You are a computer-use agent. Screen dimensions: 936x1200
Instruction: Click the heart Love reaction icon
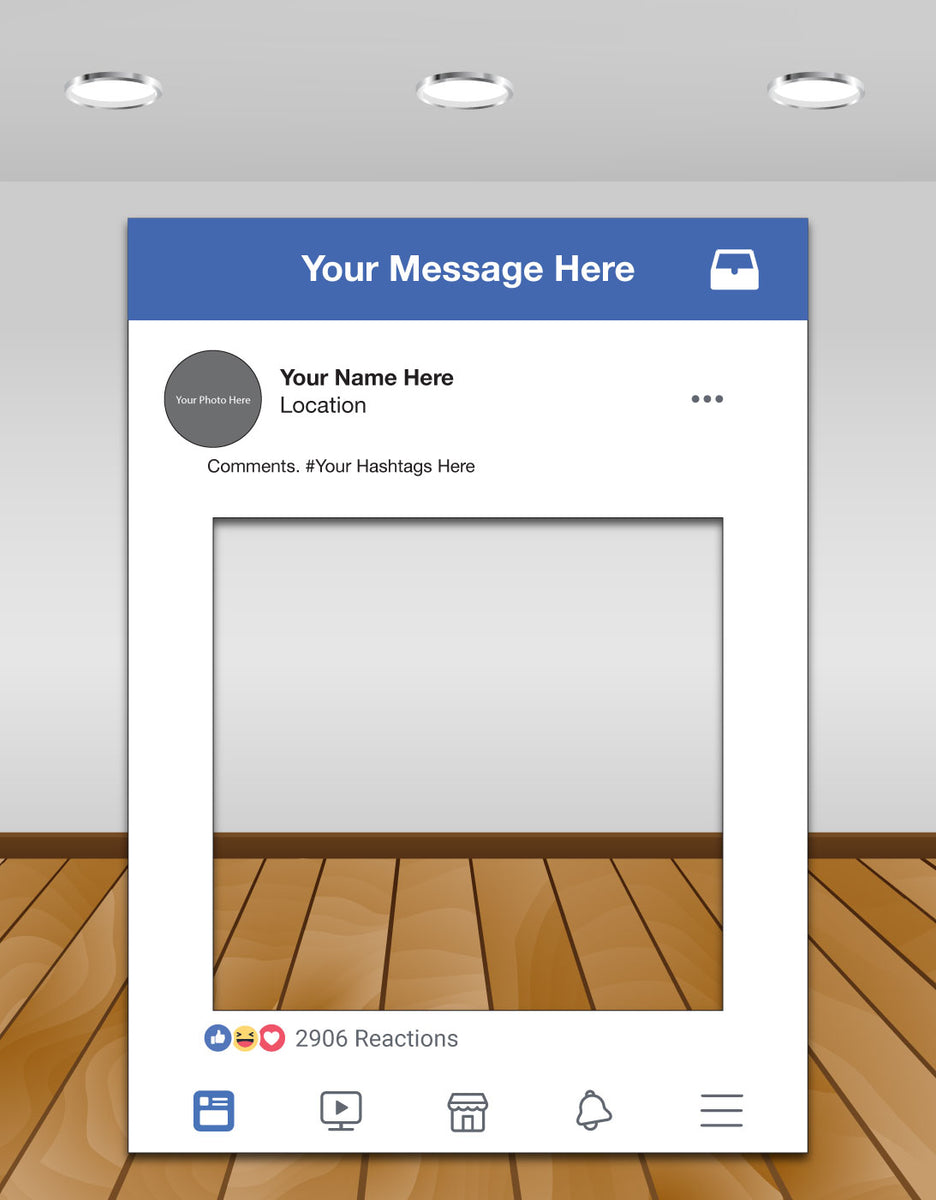tap(272, 1038)
